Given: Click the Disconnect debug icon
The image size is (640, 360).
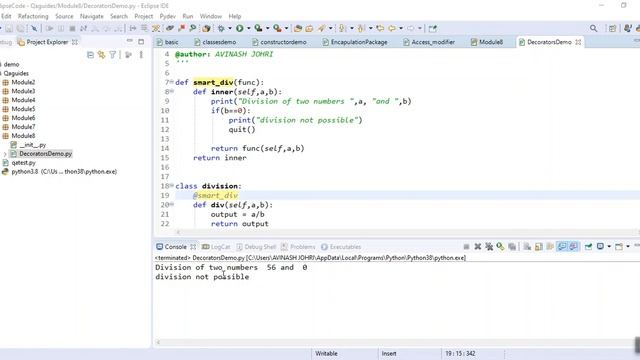Looking at the screenshot, I should click(x=83, y=28).
